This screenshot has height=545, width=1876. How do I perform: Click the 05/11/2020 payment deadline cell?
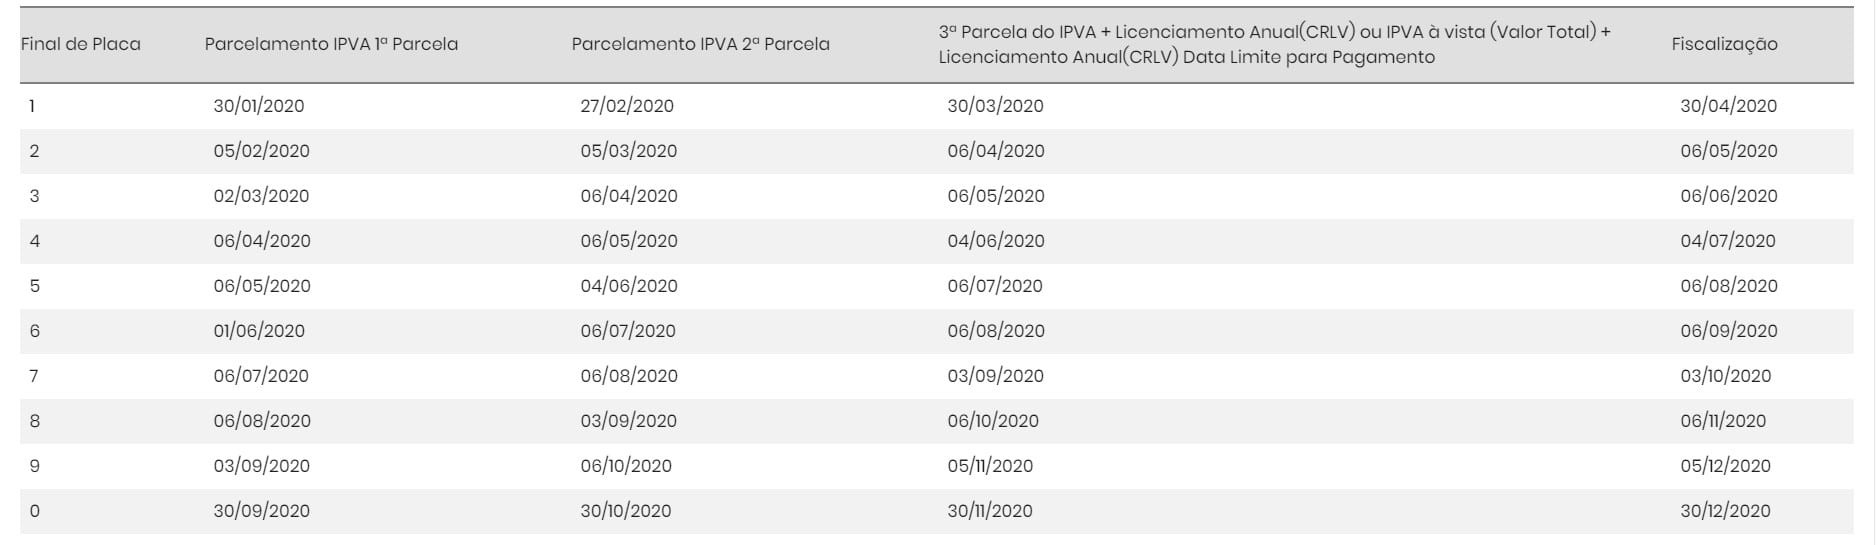(990, 466)
